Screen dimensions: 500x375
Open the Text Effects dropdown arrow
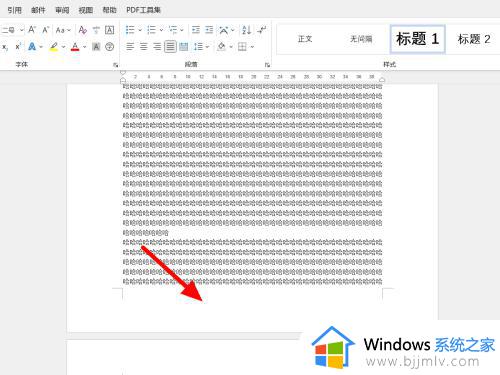[x=41, y=47]
